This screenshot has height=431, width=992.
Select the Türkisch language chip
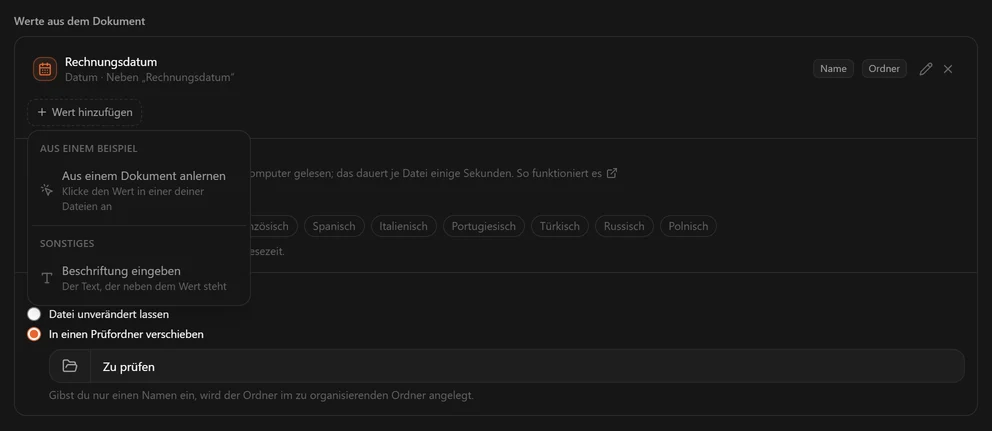(560, 226)
